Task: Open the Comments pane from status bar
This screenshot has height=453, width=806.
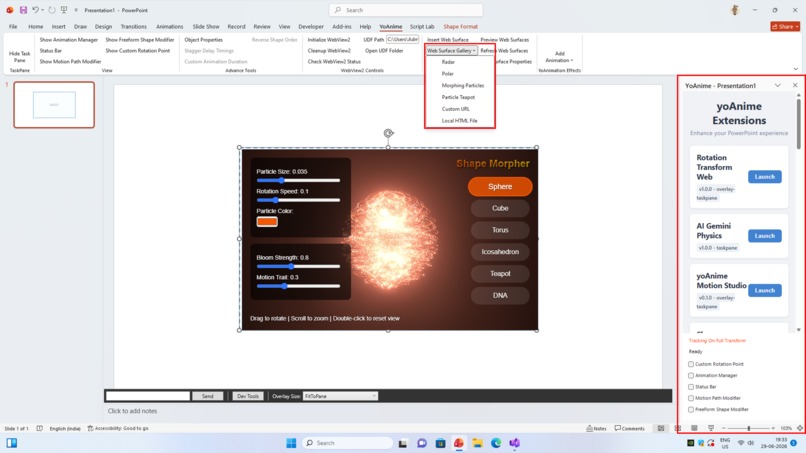Action: pyautogui.click(x=629, y=428)
